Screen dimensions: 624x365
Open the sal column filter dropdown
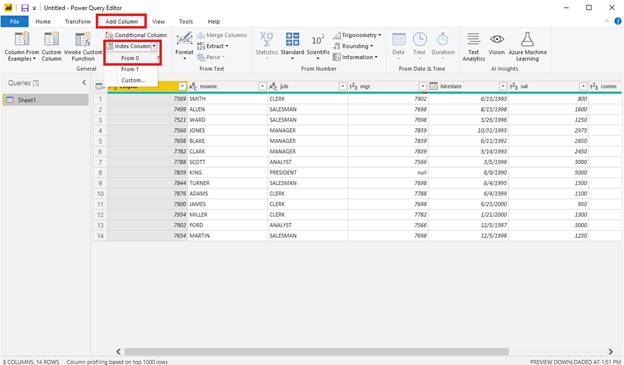click(x=583, y=86)
